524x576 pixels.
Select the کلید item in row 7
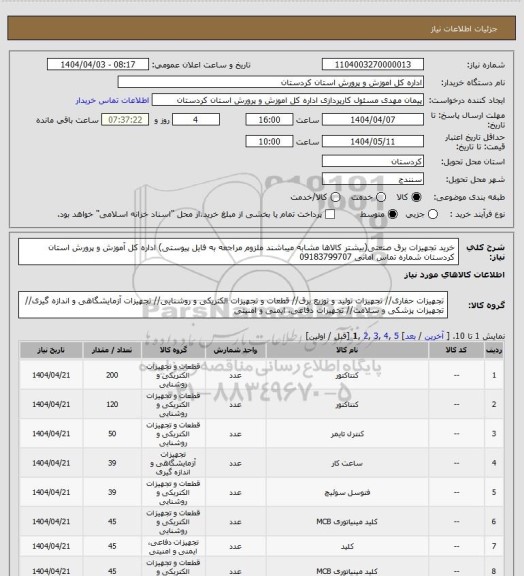click(x=347, y=546)
